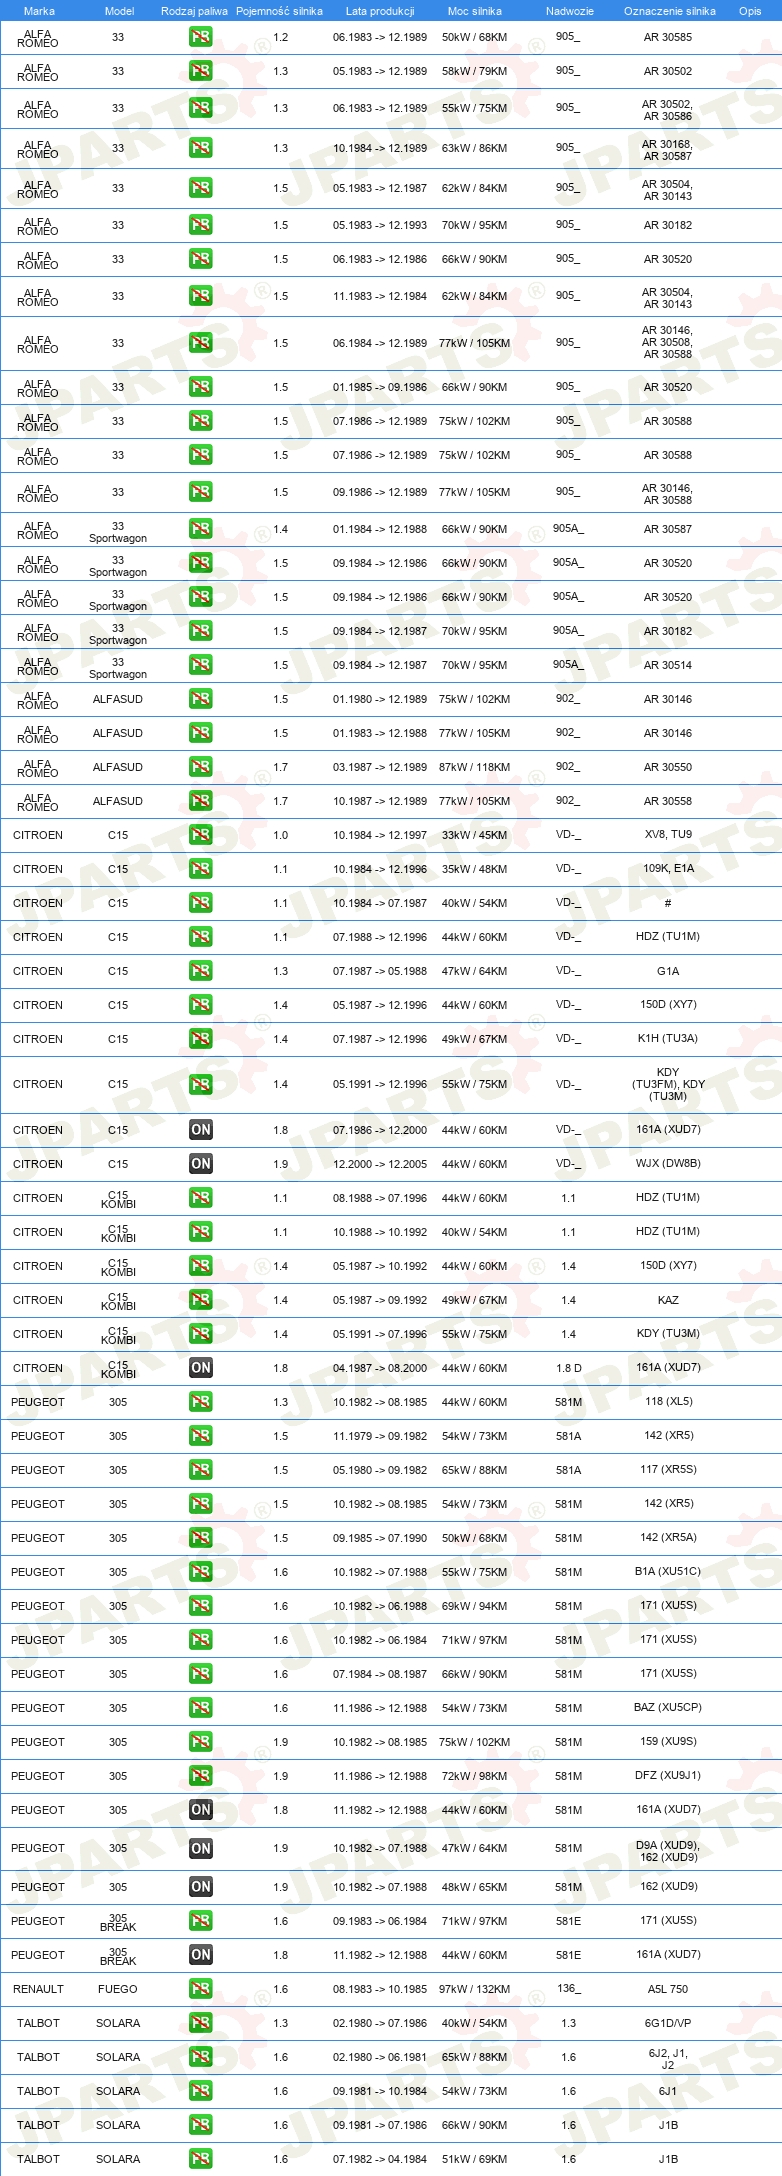Click petrol icon in 117 (XR5S) row
The image size is (782, 2176).
pyautogui.click(x=201, y=1470)
